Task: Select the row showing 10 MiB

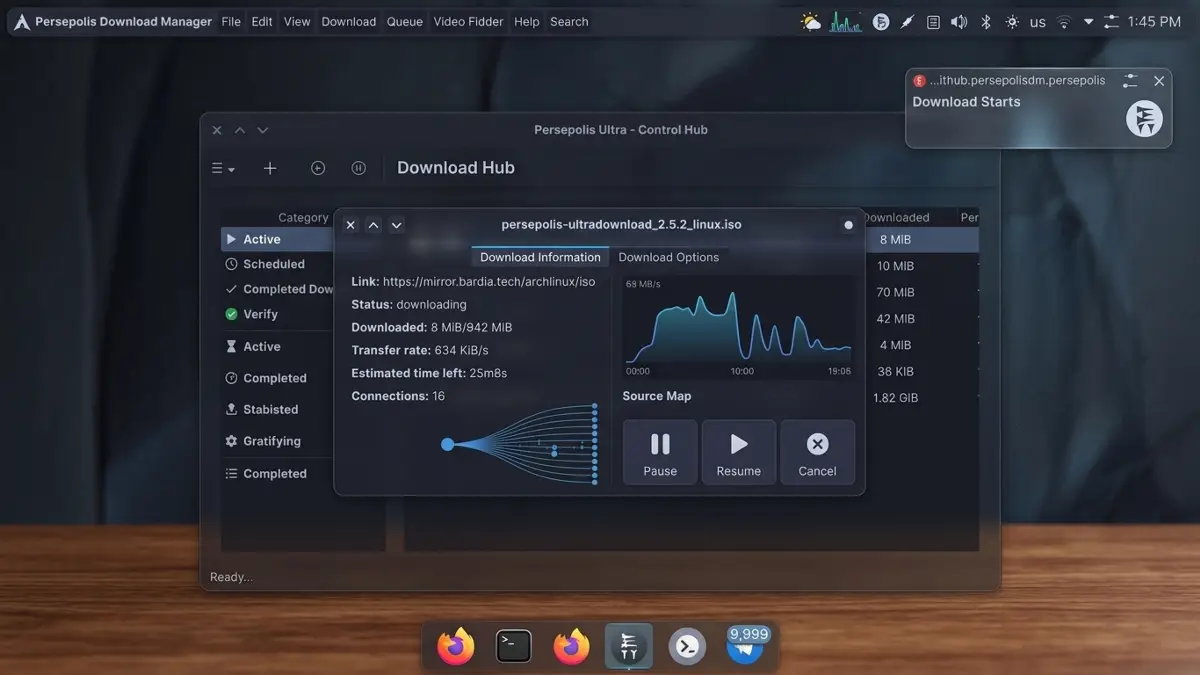Action: (896, 266)
